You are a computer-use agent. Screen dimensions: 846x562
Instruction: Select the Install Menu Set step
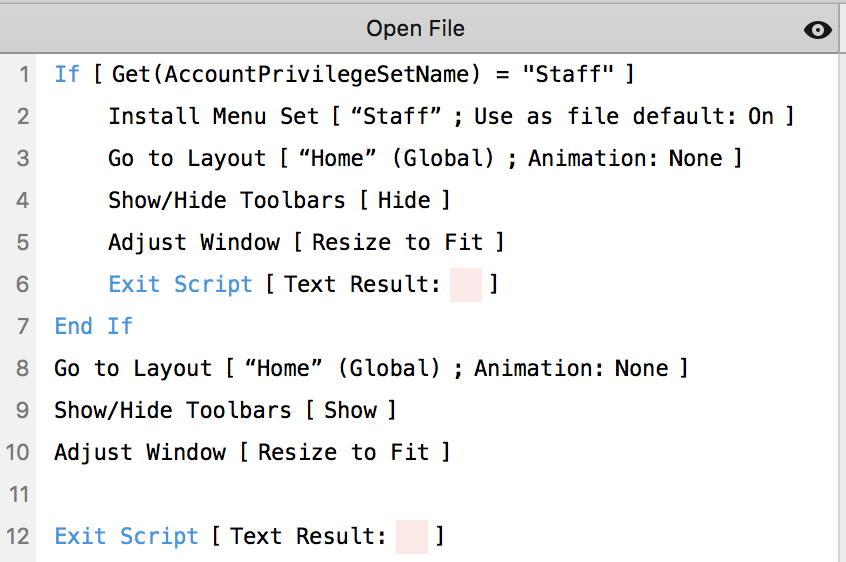point(451,116)
